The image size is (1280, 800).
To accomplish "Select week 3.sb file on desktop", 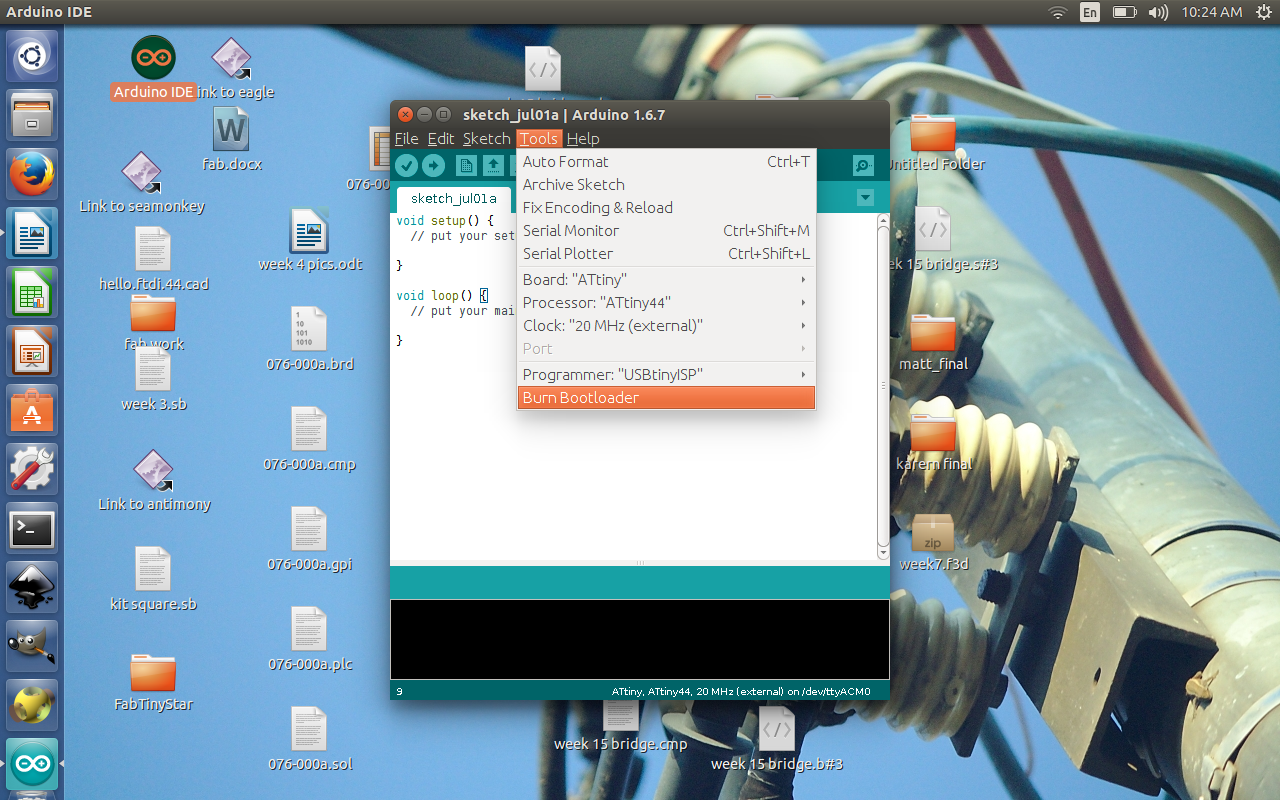I will click(x=153, y=380).
